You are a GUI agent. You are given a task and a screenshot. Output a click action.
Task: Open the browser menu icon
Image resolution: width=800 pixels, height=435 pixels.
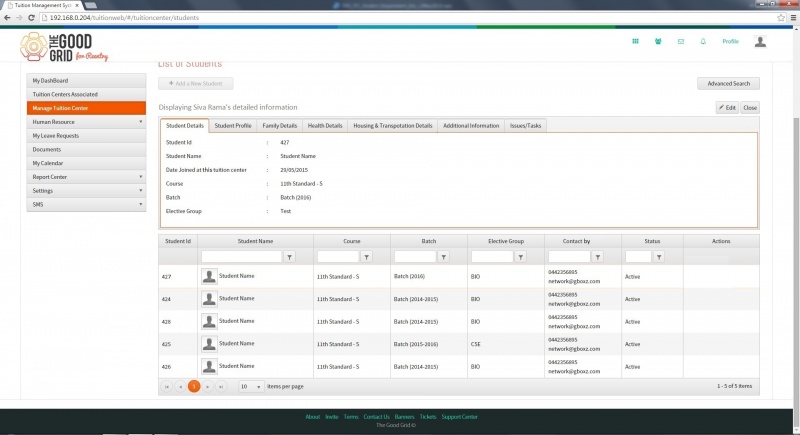[793, 17]
